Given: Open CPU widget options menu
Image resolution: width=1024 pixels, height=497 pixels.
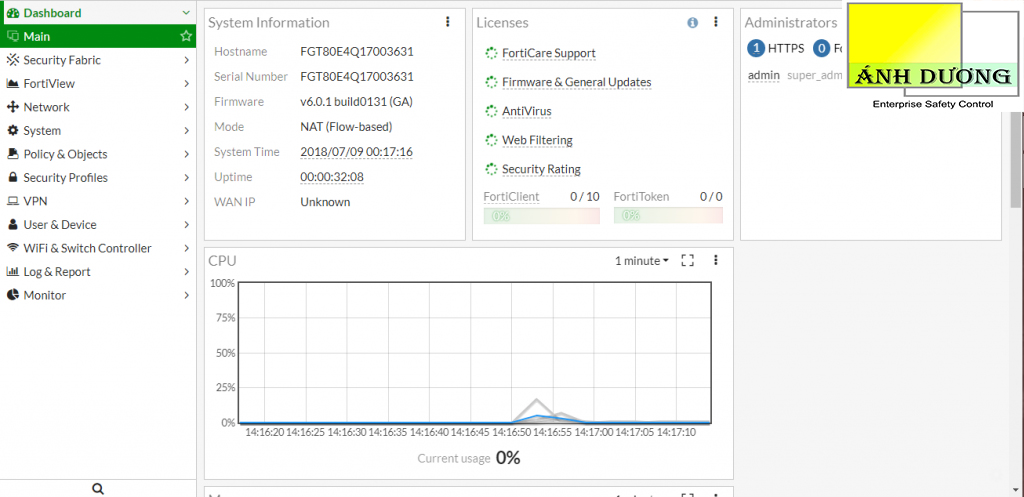Looking at the screenshot, I should 716,261.
